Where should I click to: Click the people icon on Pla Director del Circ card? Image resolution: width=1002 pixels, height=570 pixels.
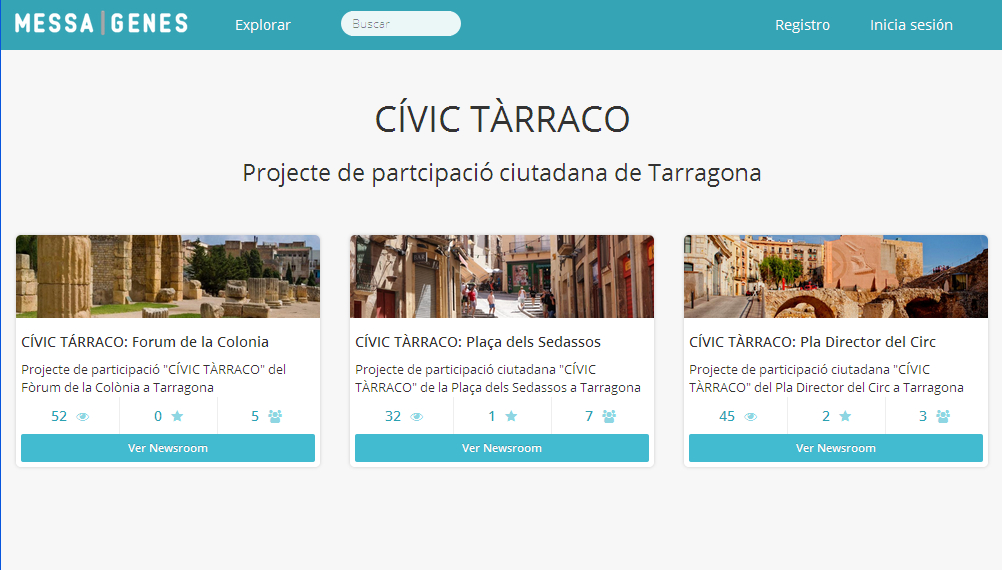click(x=943, y=417)
